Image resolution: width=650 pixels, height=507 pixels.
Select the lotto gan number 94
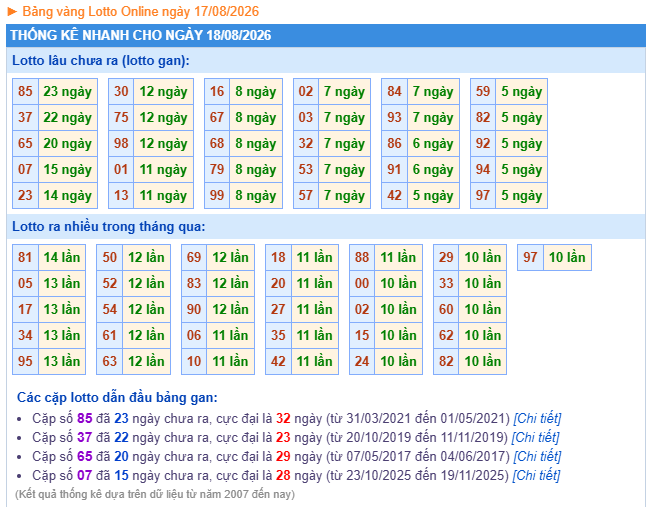pyautogui.click(x=483, y=169)
